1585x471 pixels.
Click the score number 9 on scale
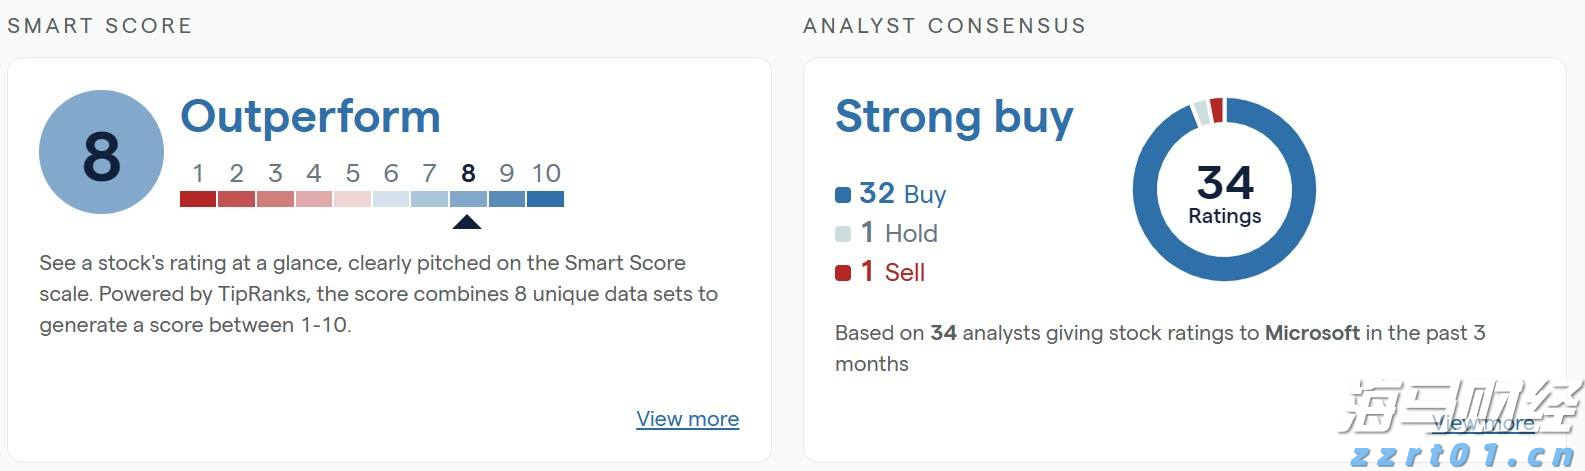tap(506, 173)
